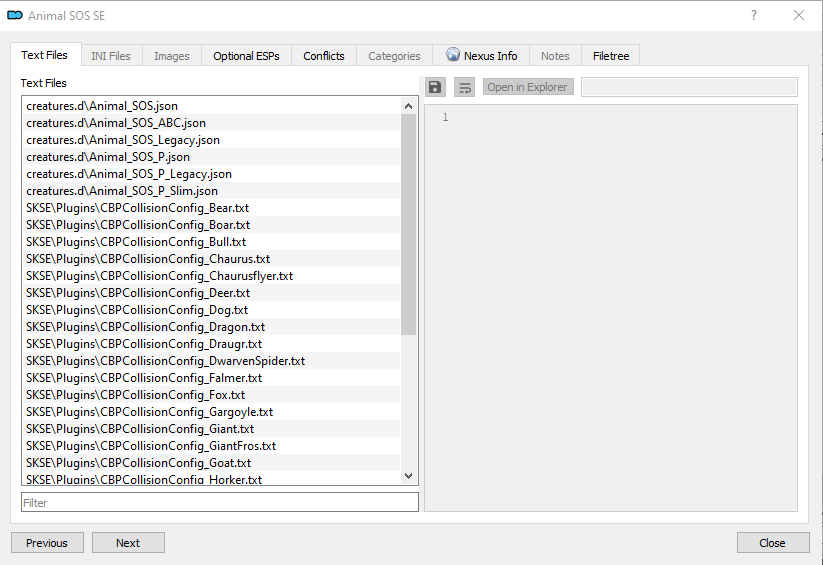Click the save file icon
Screen dimensions: 823x565
pos(435,87)
